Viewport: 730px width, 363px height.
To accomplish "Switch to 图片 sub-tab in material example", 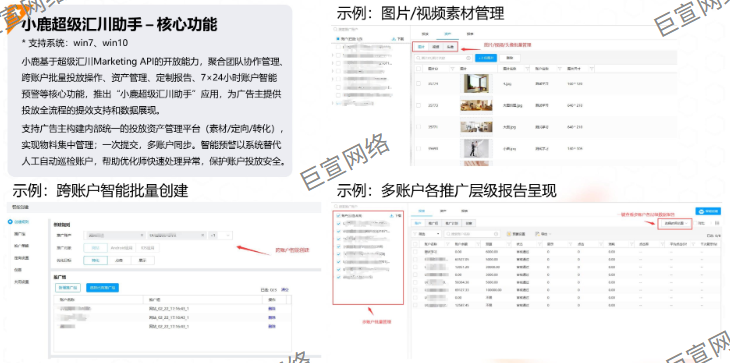I will click(x=421, y=47).
